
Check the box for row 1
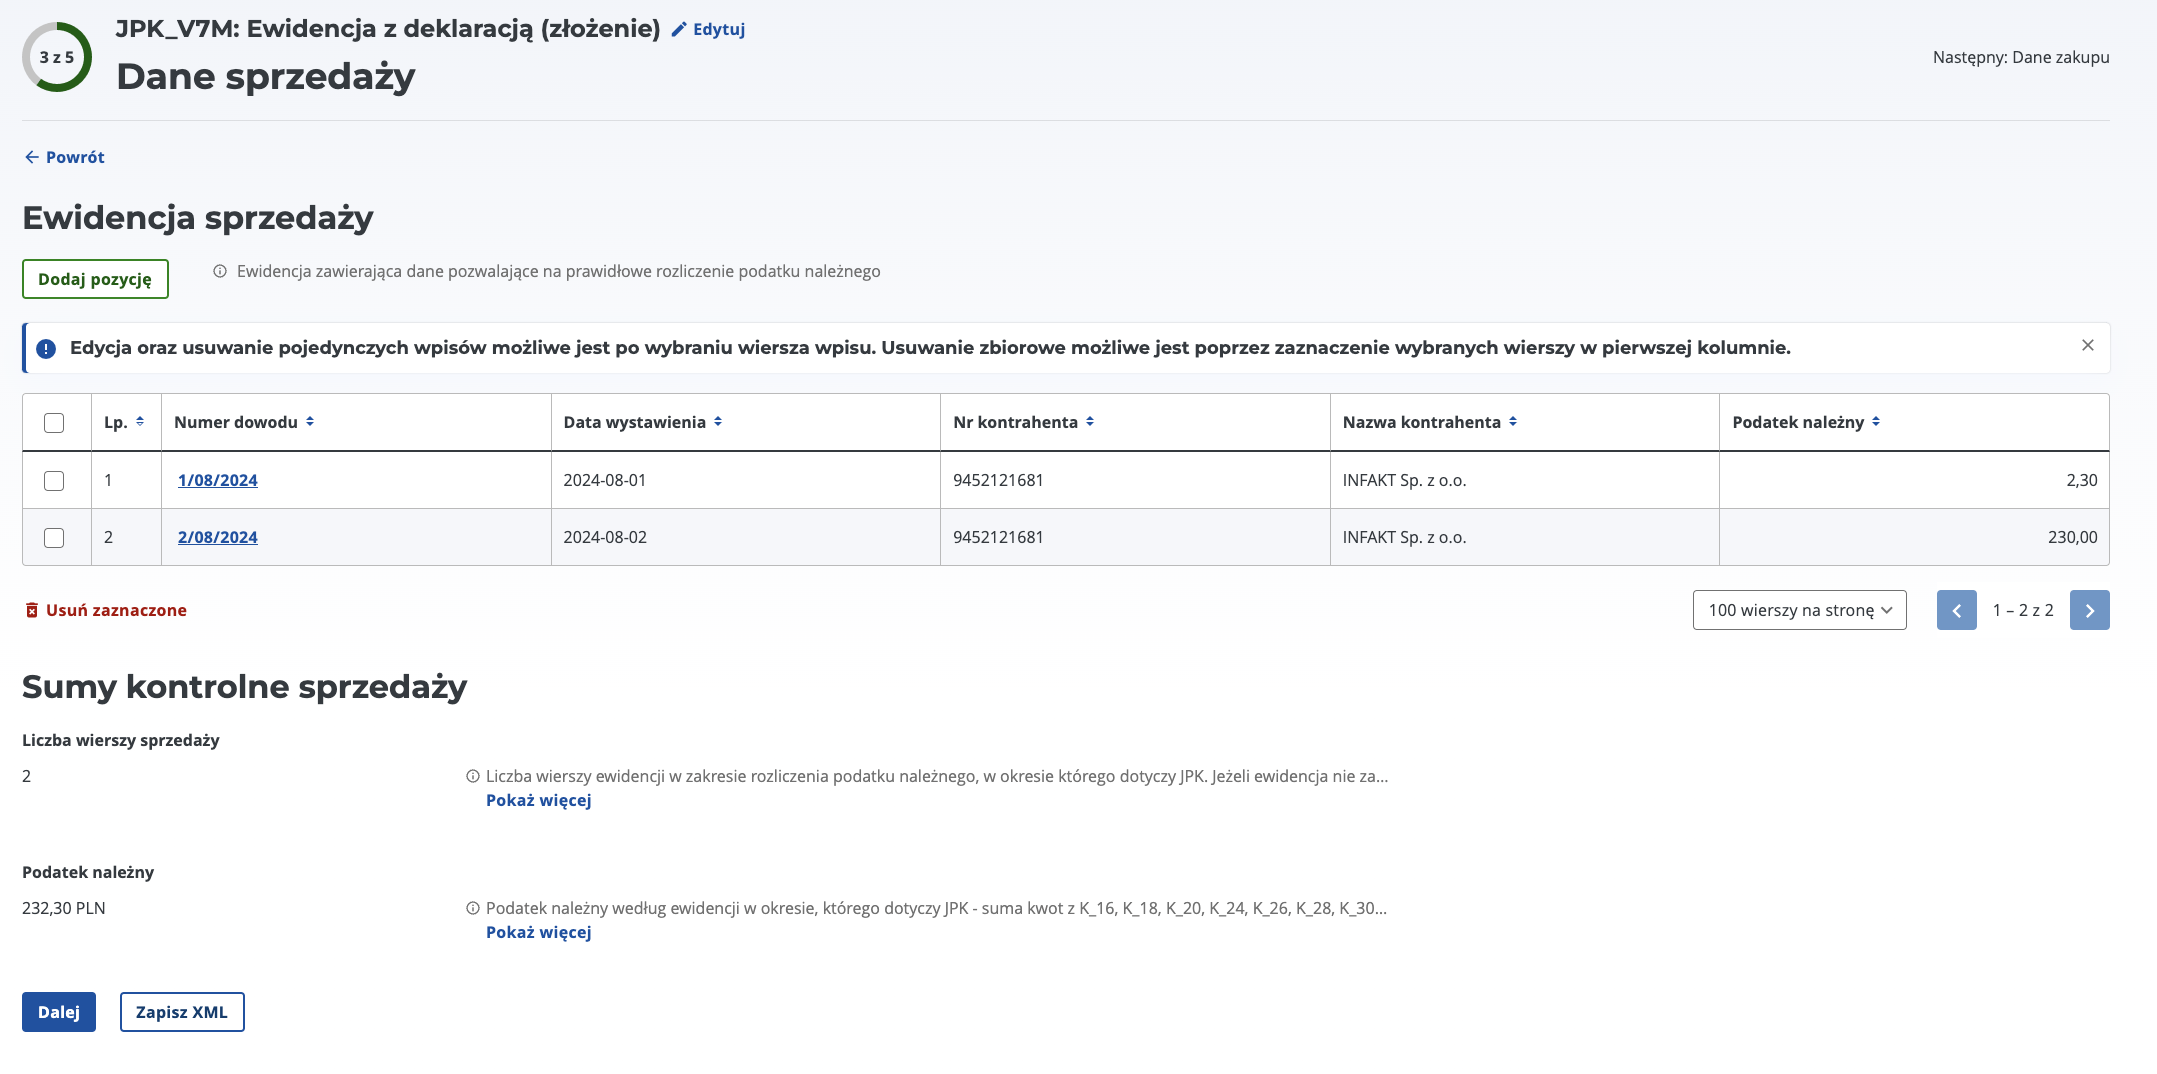pos(54,481)
